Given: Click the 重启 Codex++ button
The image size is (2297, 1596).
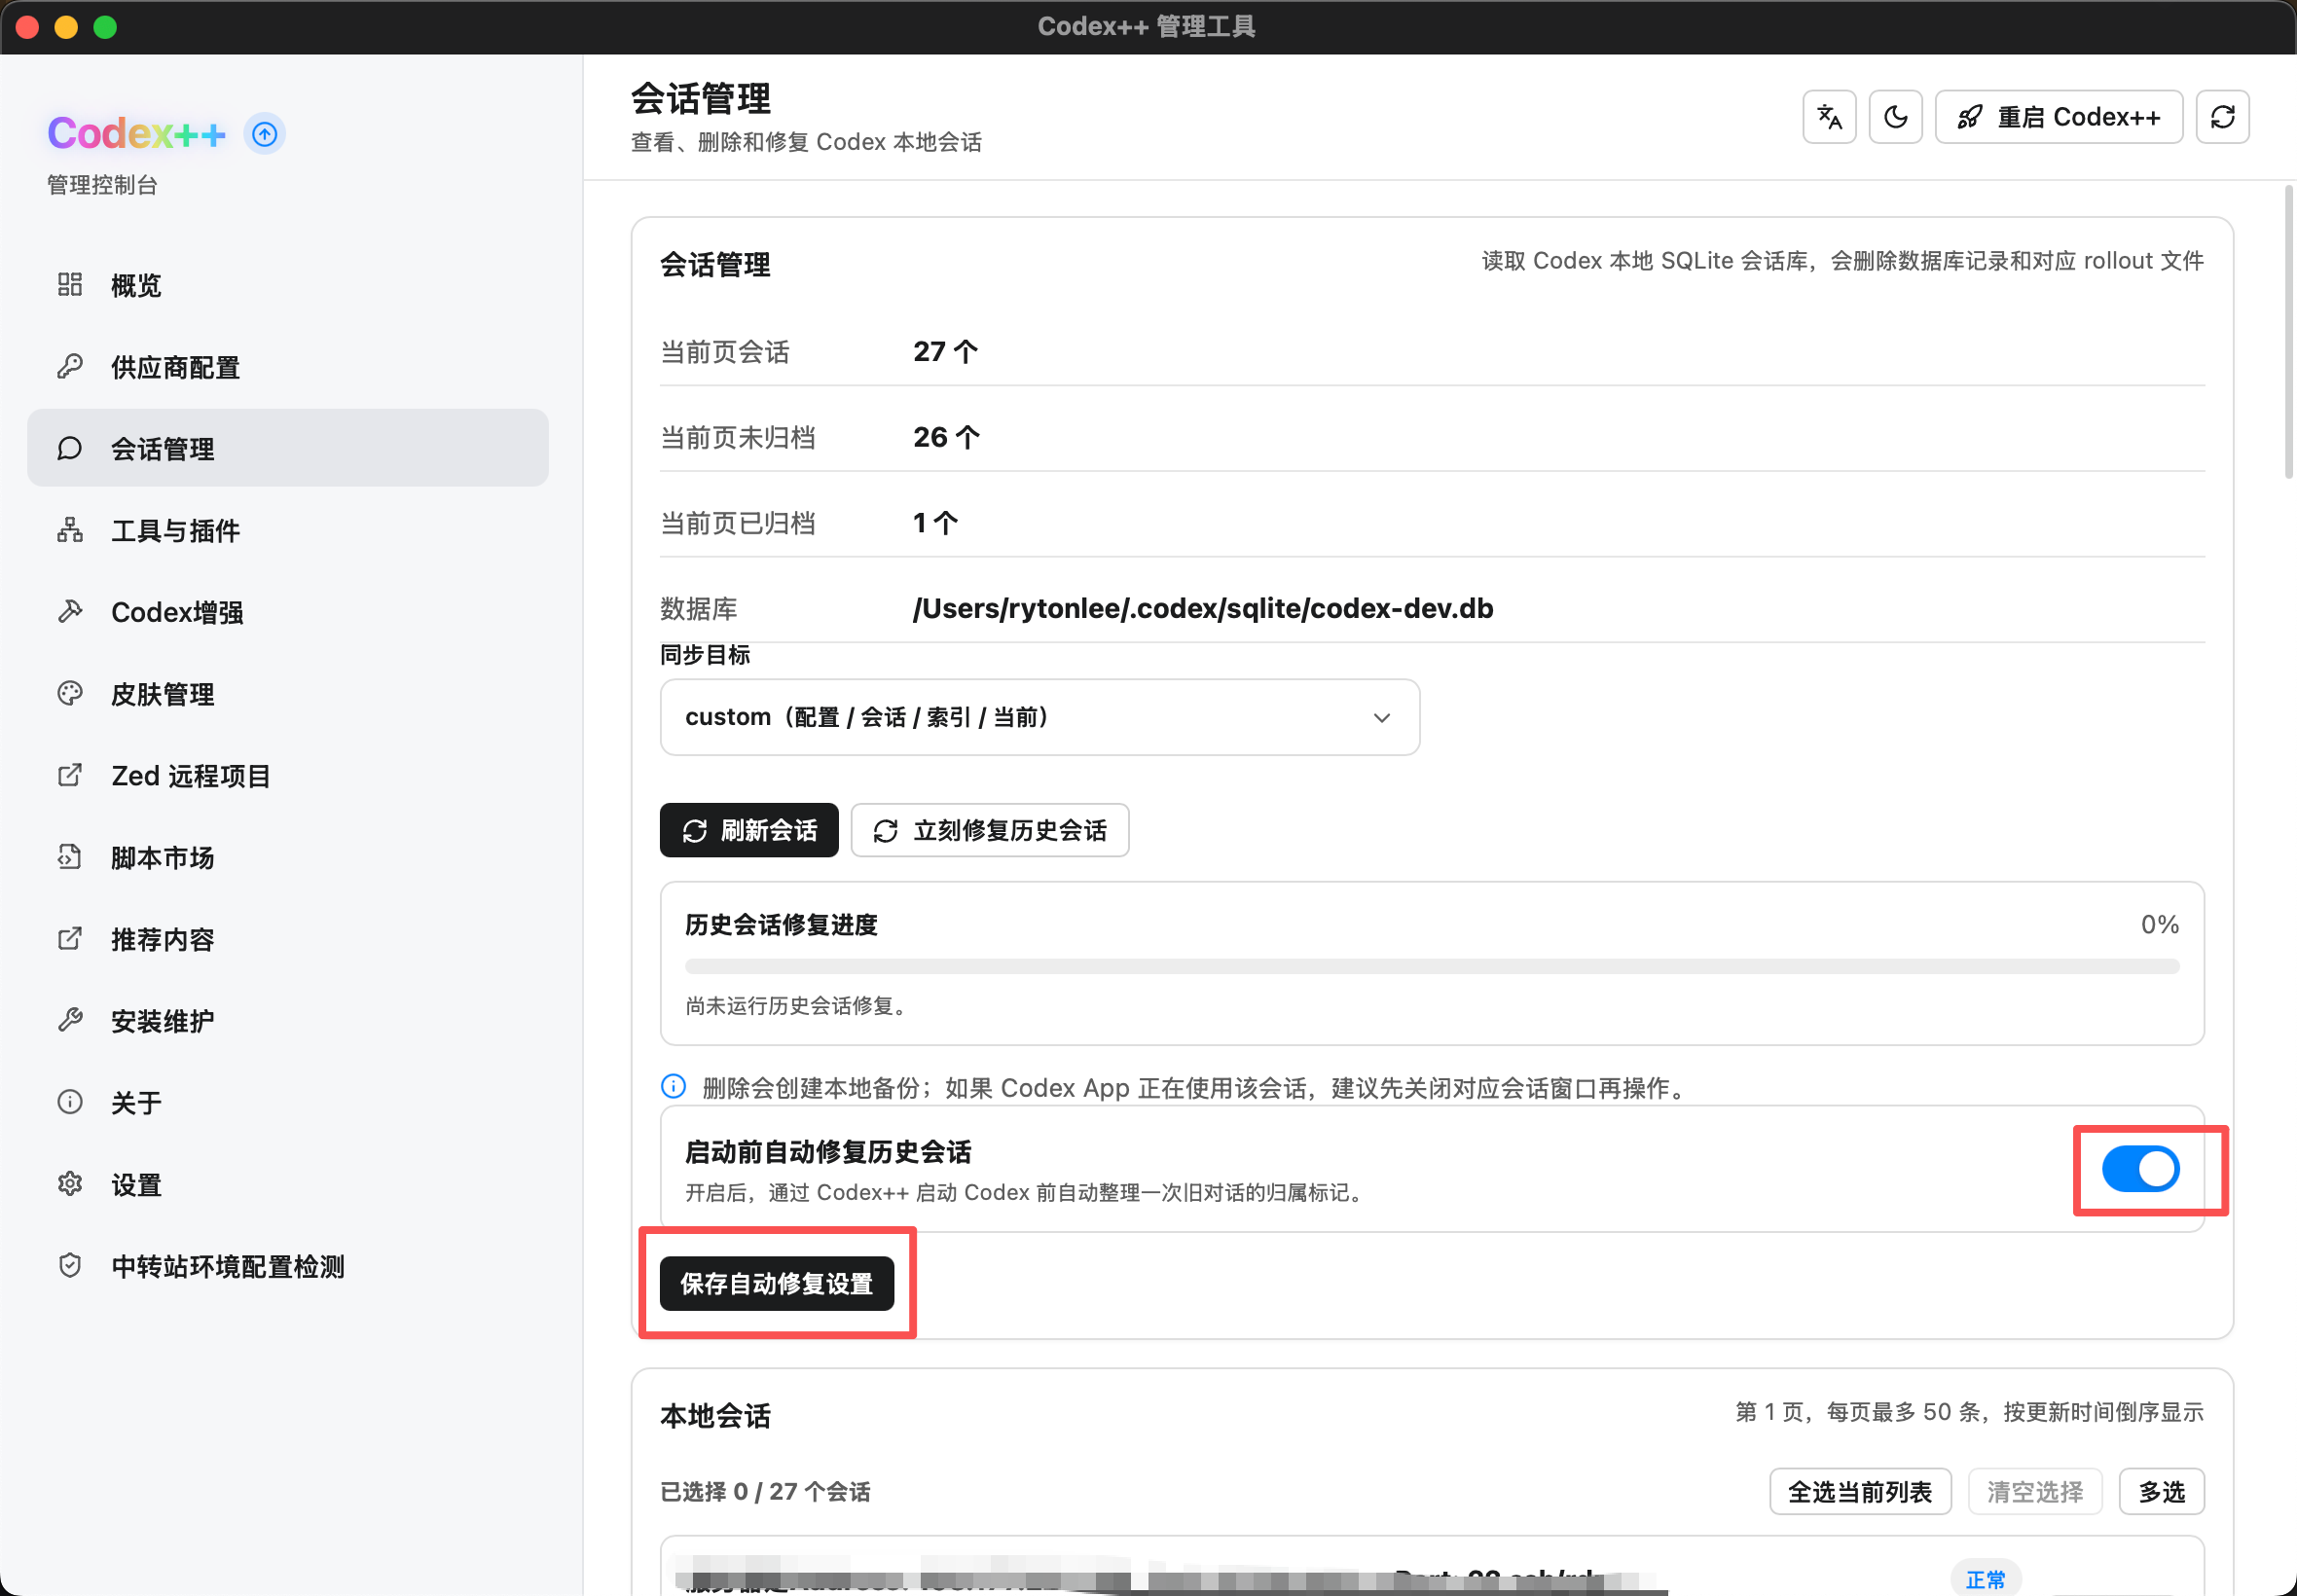Looking at the screenshot, I should click(x=2058, y=117).
